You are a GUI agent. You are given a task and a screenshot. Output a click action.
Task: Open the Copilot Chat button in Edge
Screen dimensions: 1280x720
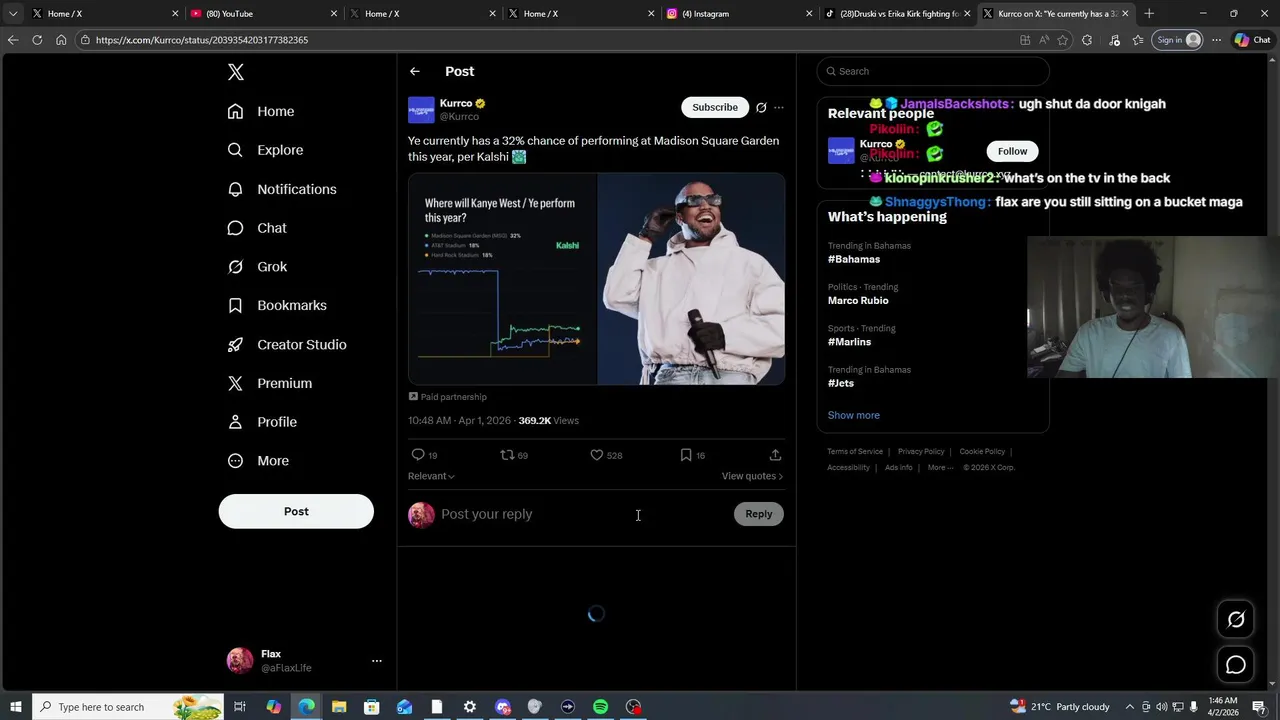click(1252, 40)
